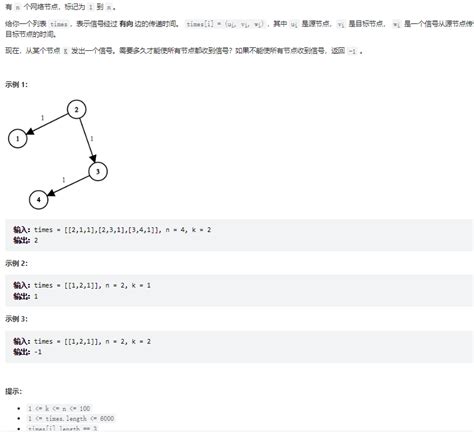Click example 3 output value -1
The image size is (474, 436).
38,352
